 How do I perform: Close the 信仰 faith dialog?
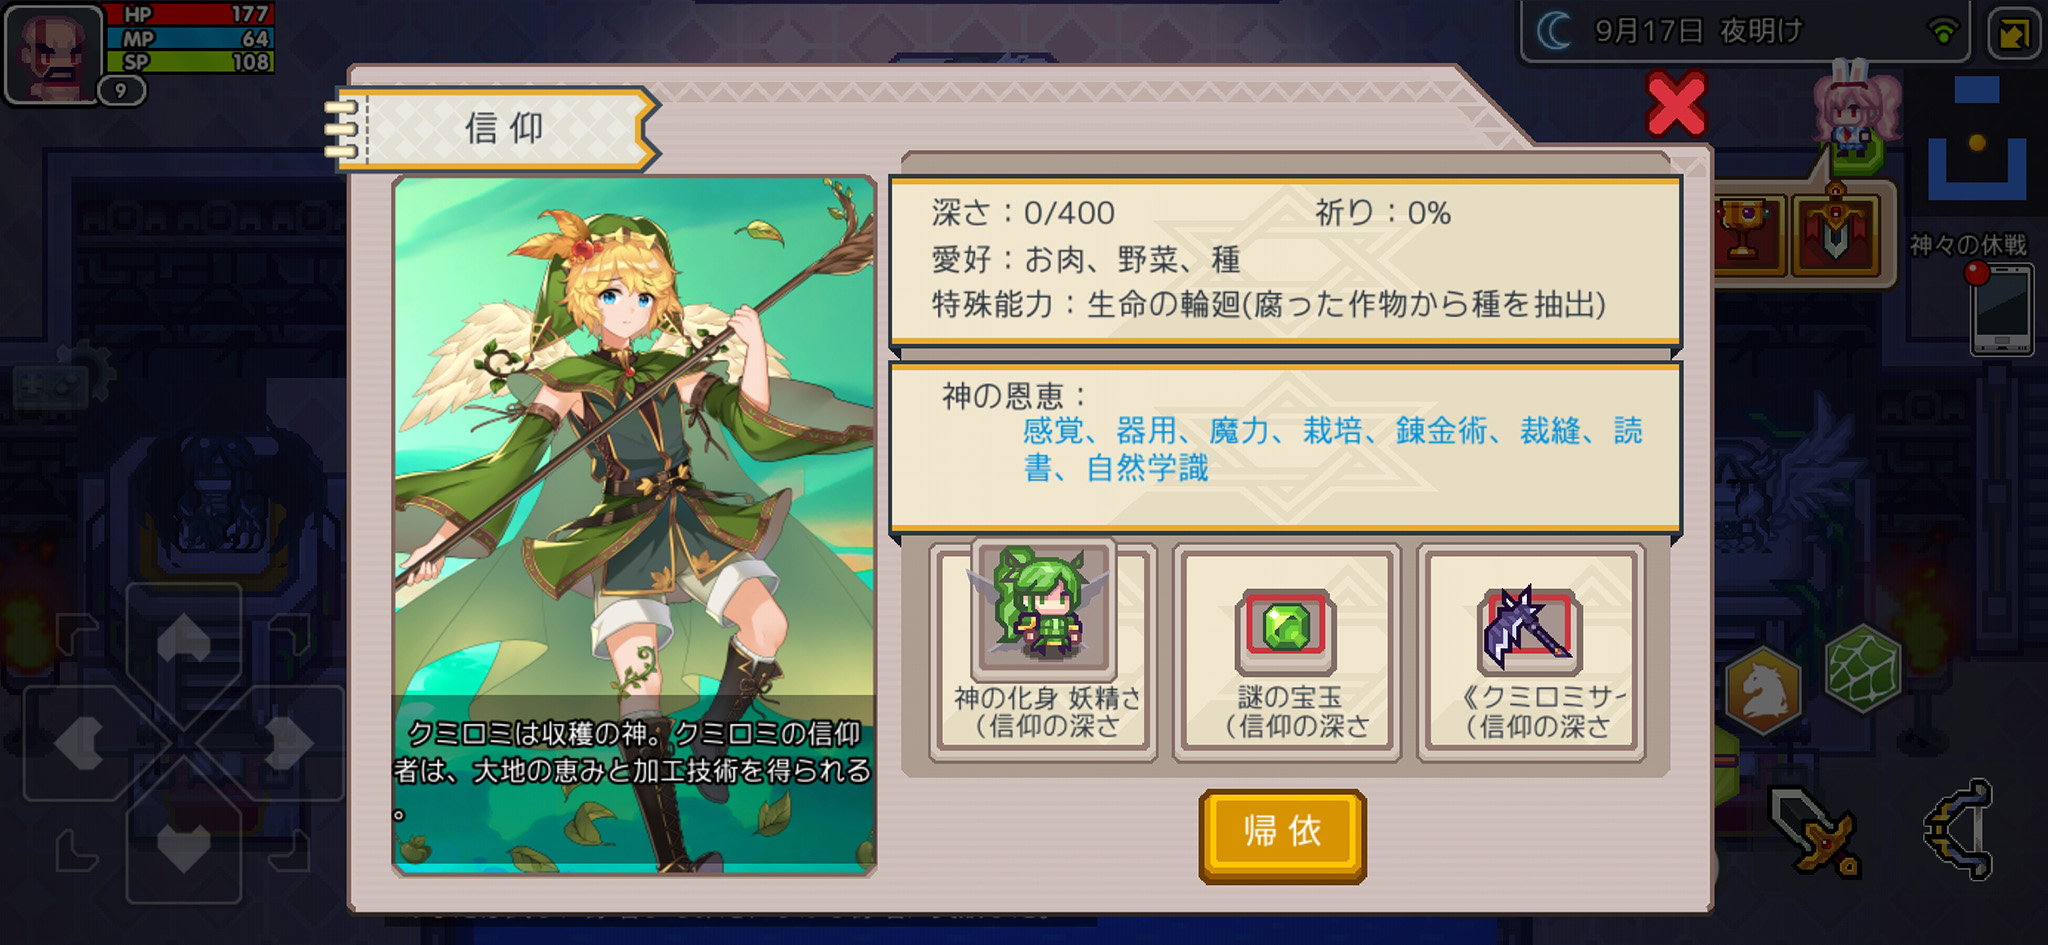1676,103
